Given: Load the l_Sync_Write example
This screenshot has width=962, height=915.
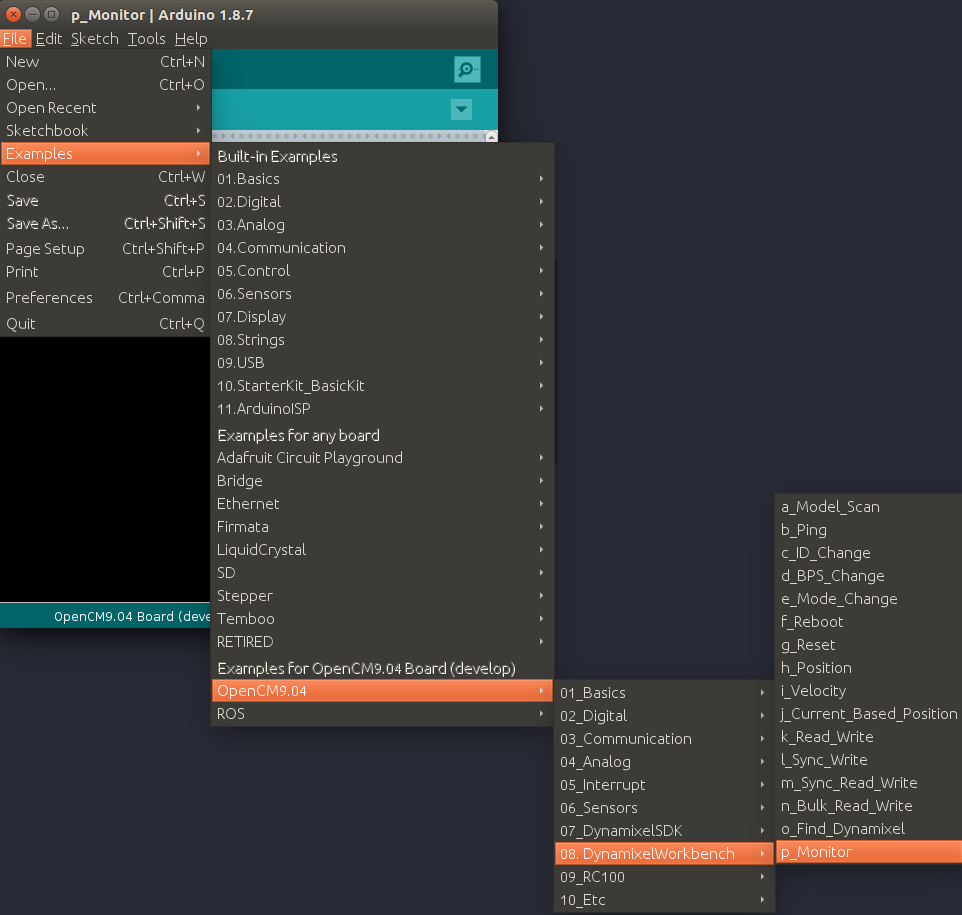Looking at the screenshot, I should point(869,760).
